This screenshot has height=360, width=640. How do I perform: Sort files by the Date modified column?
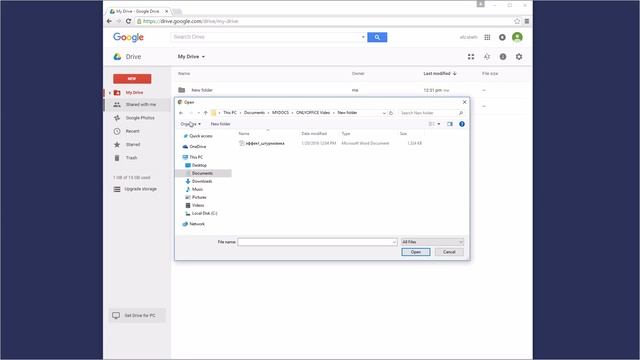point(314,134)
